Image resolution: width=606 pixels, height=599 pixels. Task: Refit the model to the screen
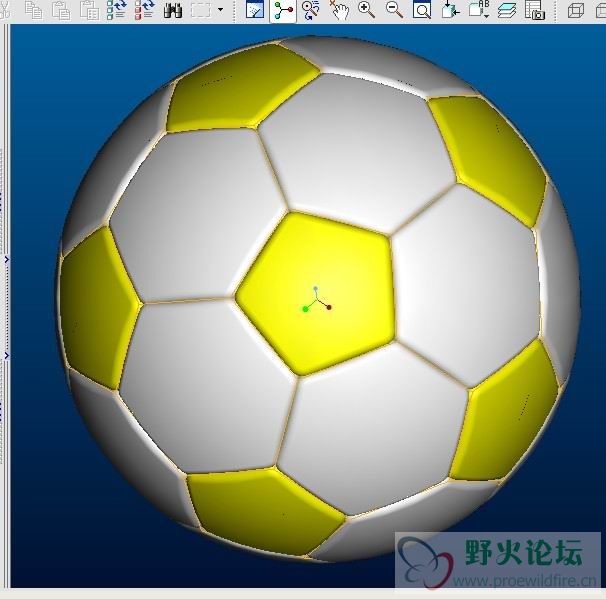pos(422,10)
